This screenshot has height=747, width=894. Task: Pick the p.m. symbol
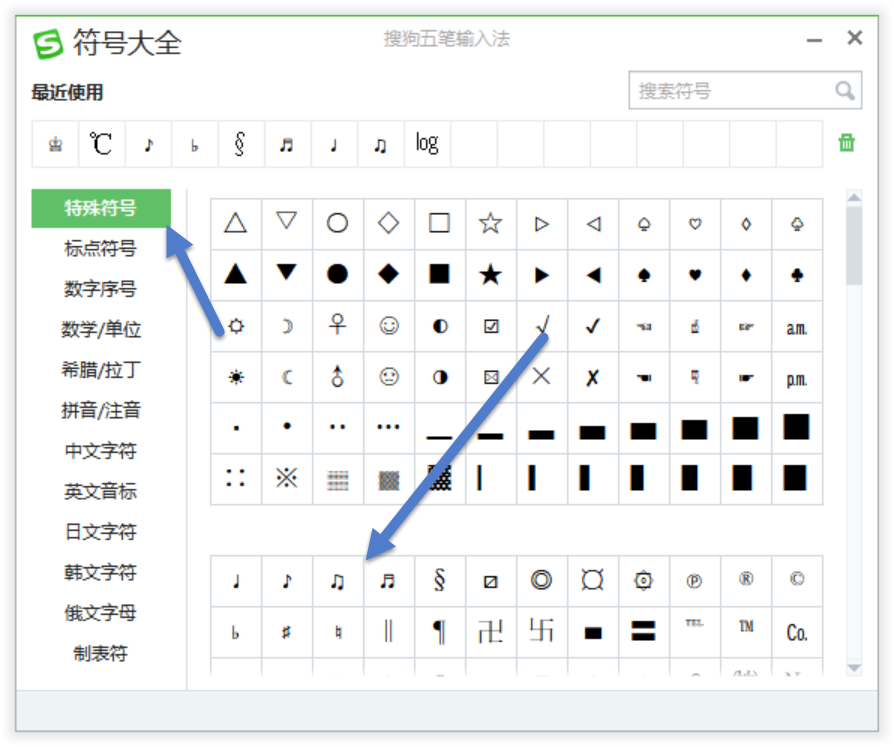click(x=797, y=377)
